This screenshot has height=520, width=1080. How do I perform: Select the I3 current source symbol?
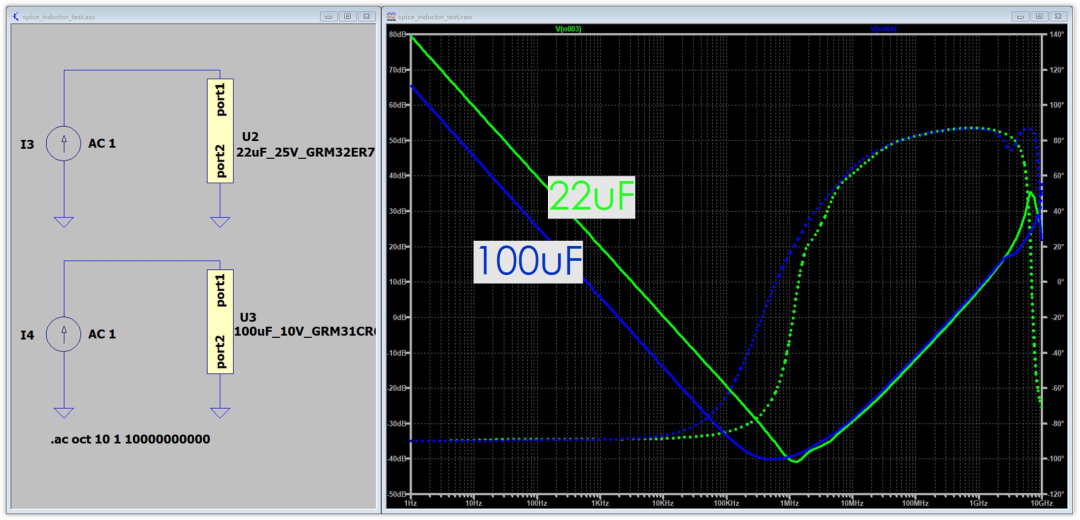click(x=63, y=144)
